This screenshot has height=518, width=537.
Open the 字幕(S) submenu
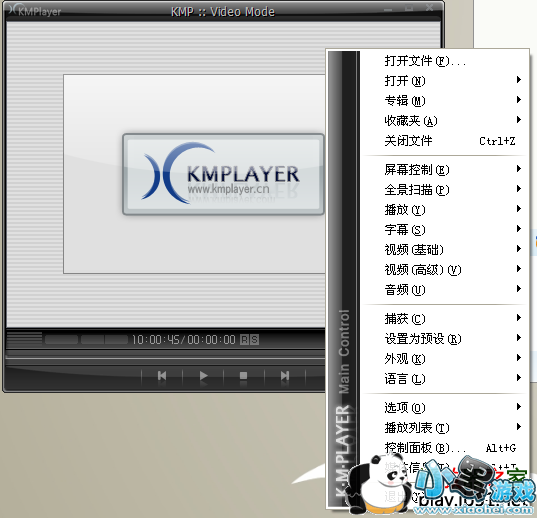444,229
